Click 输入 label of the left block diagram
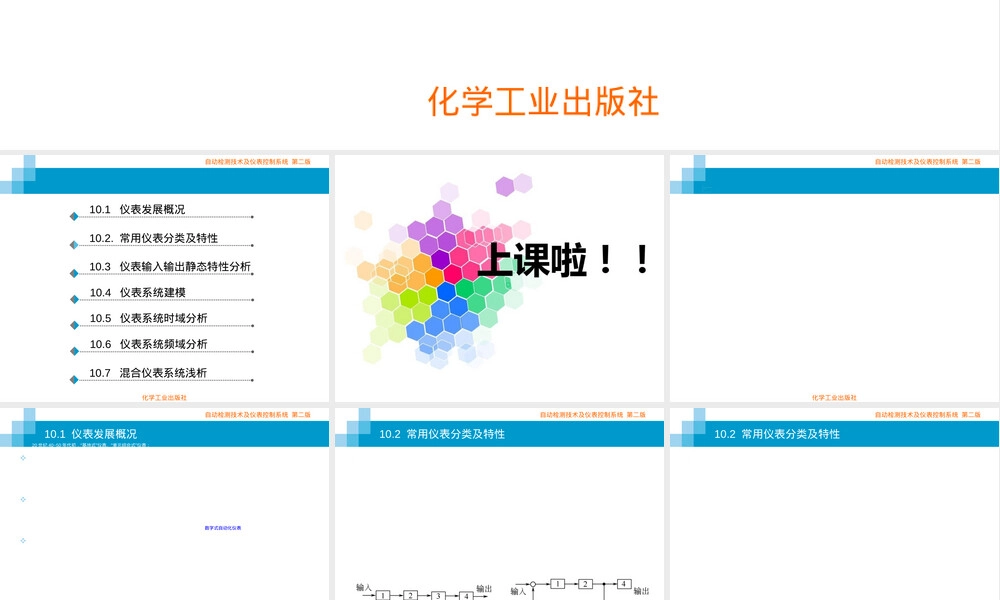Viewport: 1000px width, 600px height. [364, 587]
